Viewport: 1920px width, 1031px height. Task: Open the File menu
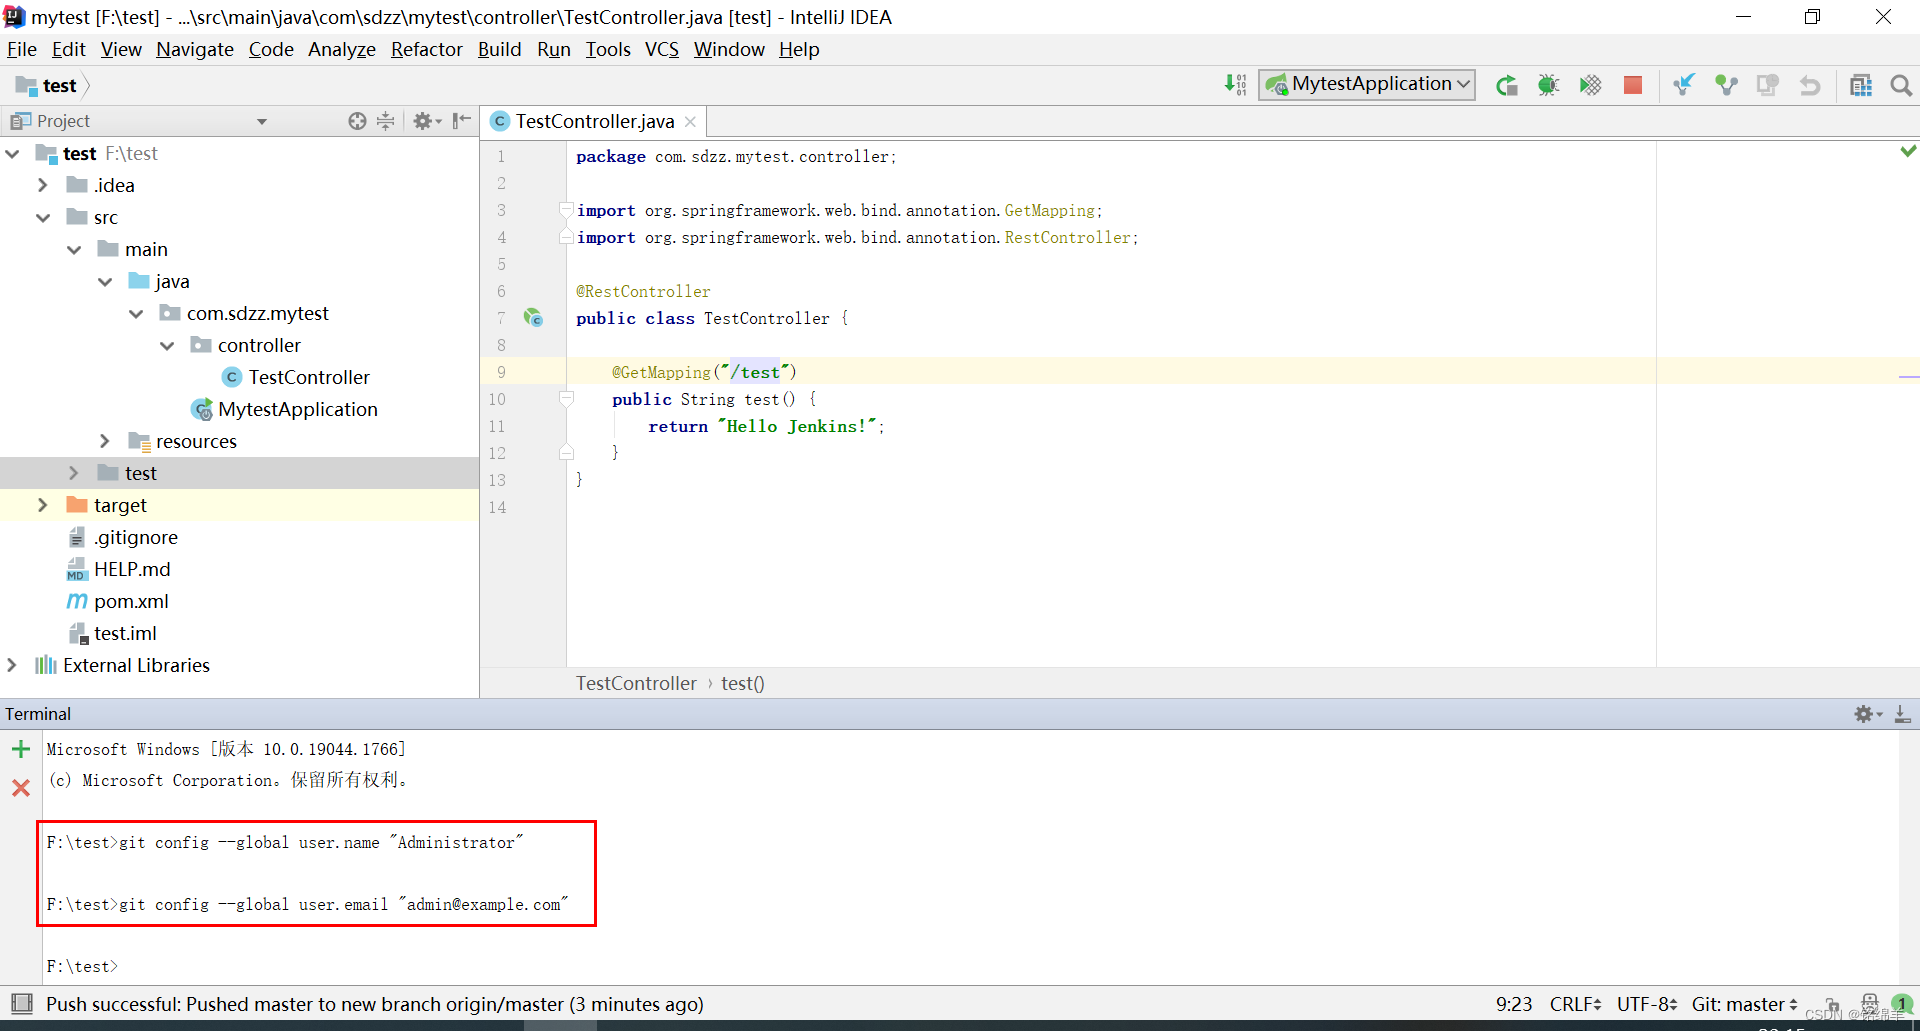[21, 50]
